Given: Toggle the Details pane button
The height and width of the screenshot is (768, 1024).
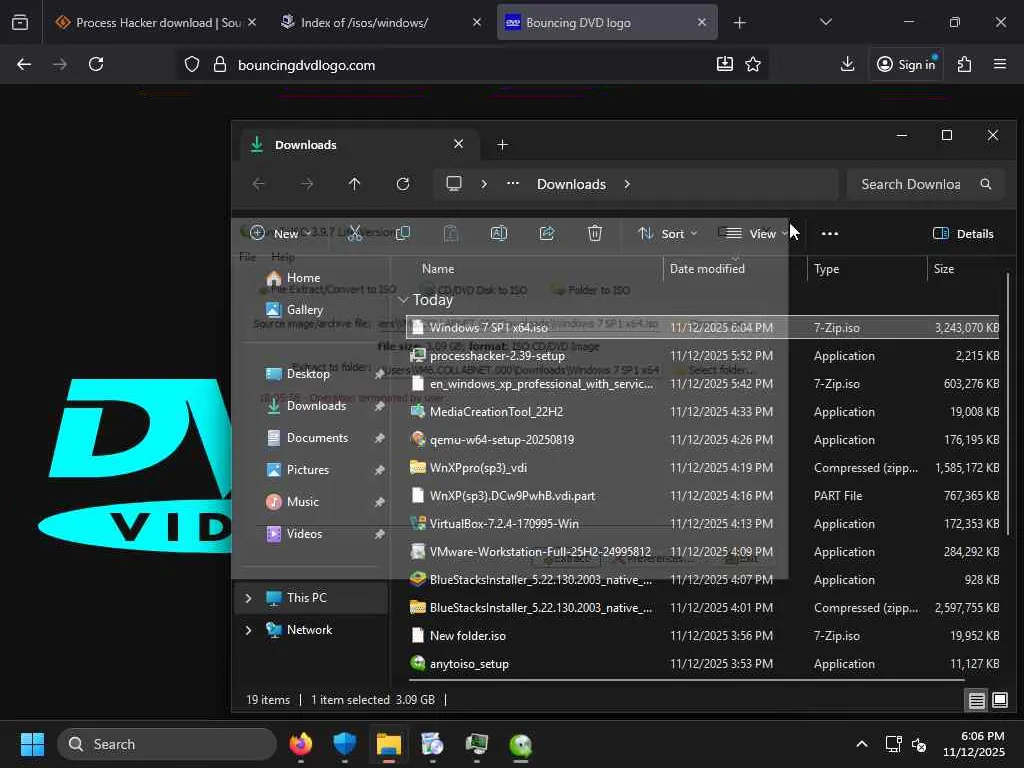Looking at the screenshot, I should (963, 233).
